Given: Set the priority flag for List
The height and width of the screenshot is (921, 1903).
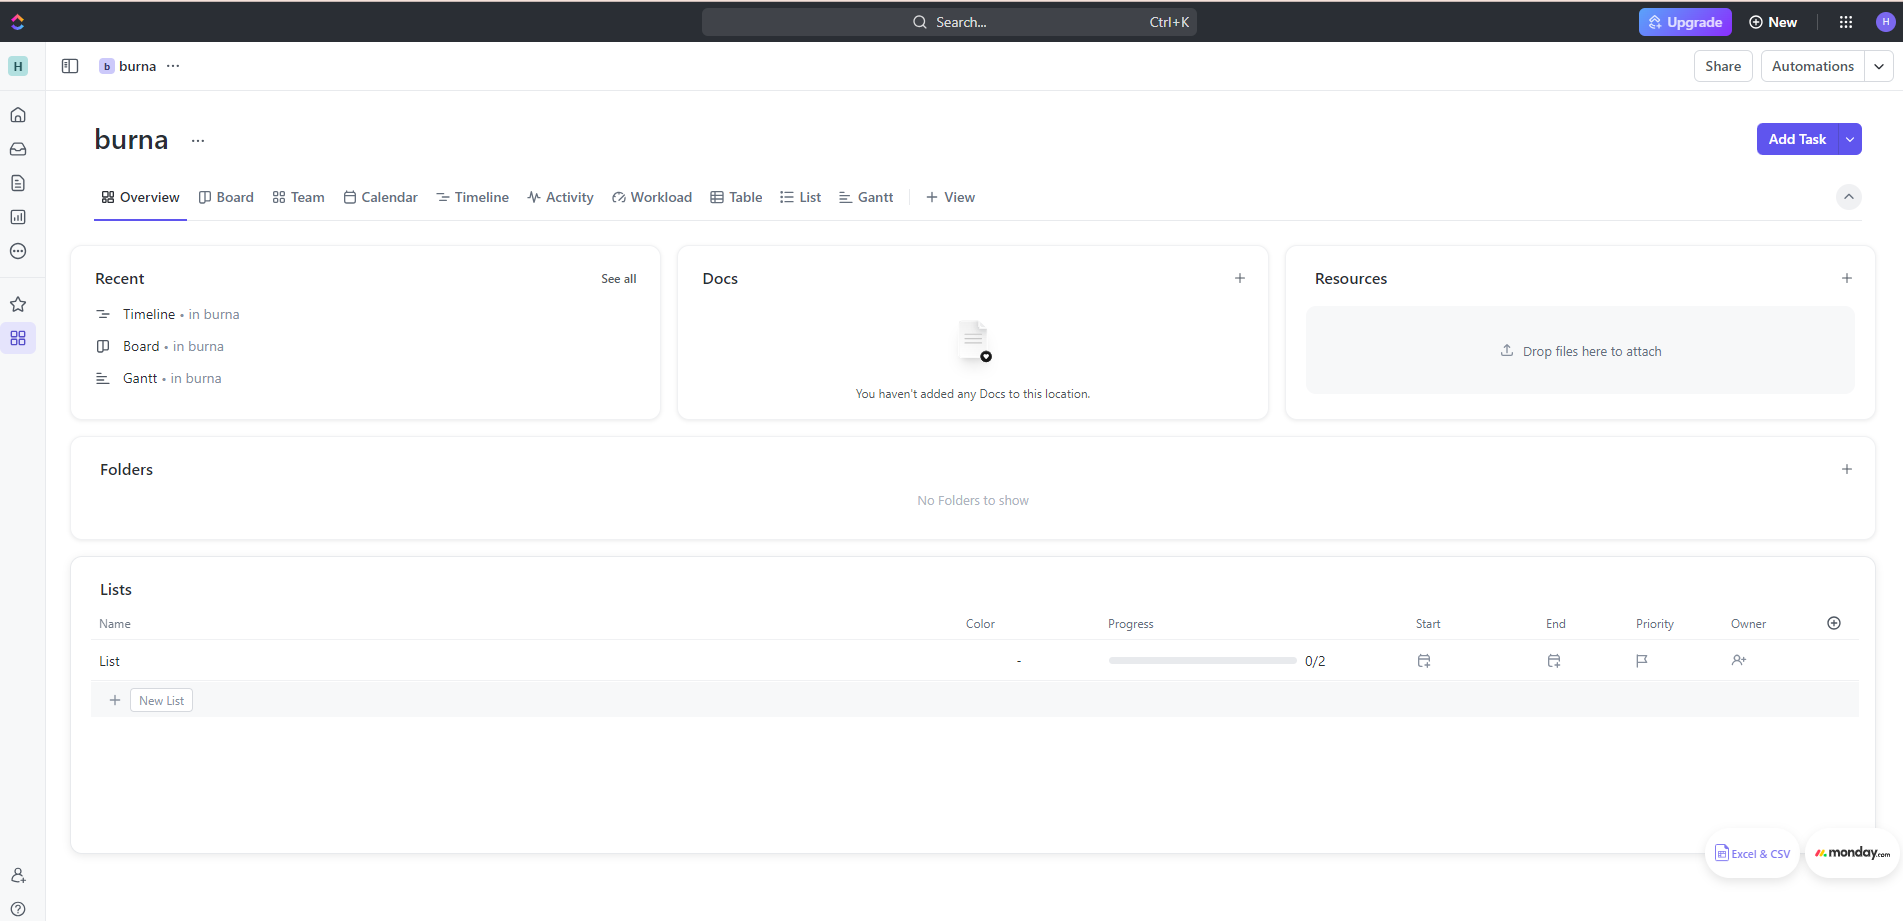Looking at the screenshot, I should (1642, 661).
